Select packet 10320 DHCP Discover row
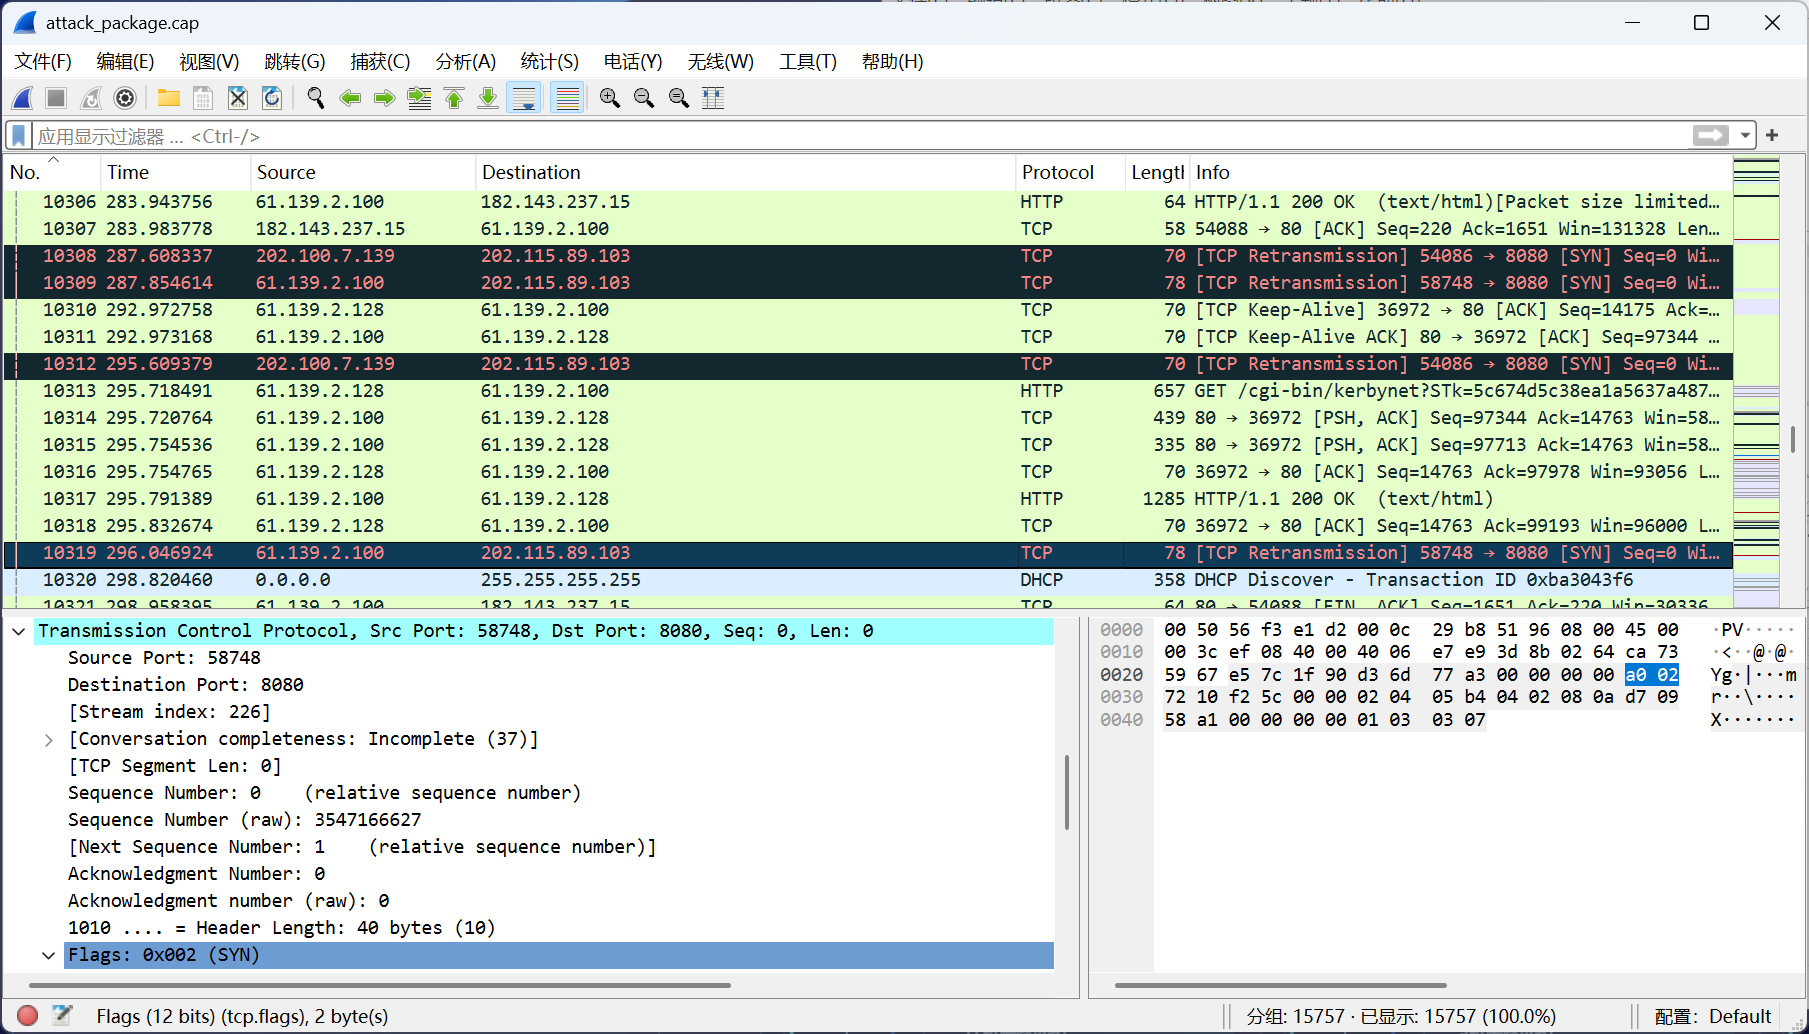The width and height of the screenshot is (1809, 1034). (x=868, y=580)
